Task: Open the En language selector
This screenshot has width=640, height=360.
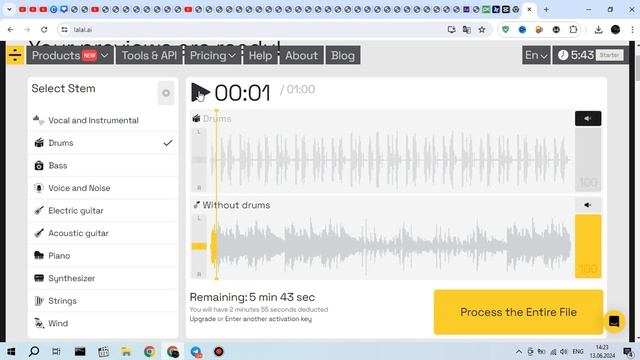Action: pyautogui.click(x=536, y=56)
